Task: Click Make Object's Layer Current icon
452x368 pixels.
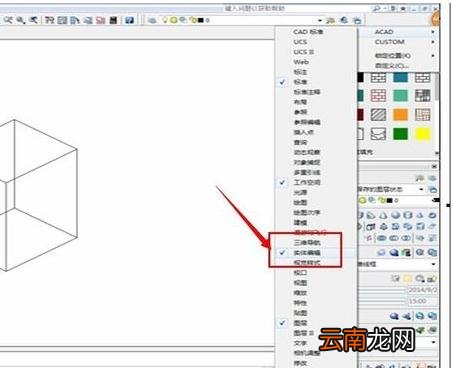Action: tap(331, 20)
